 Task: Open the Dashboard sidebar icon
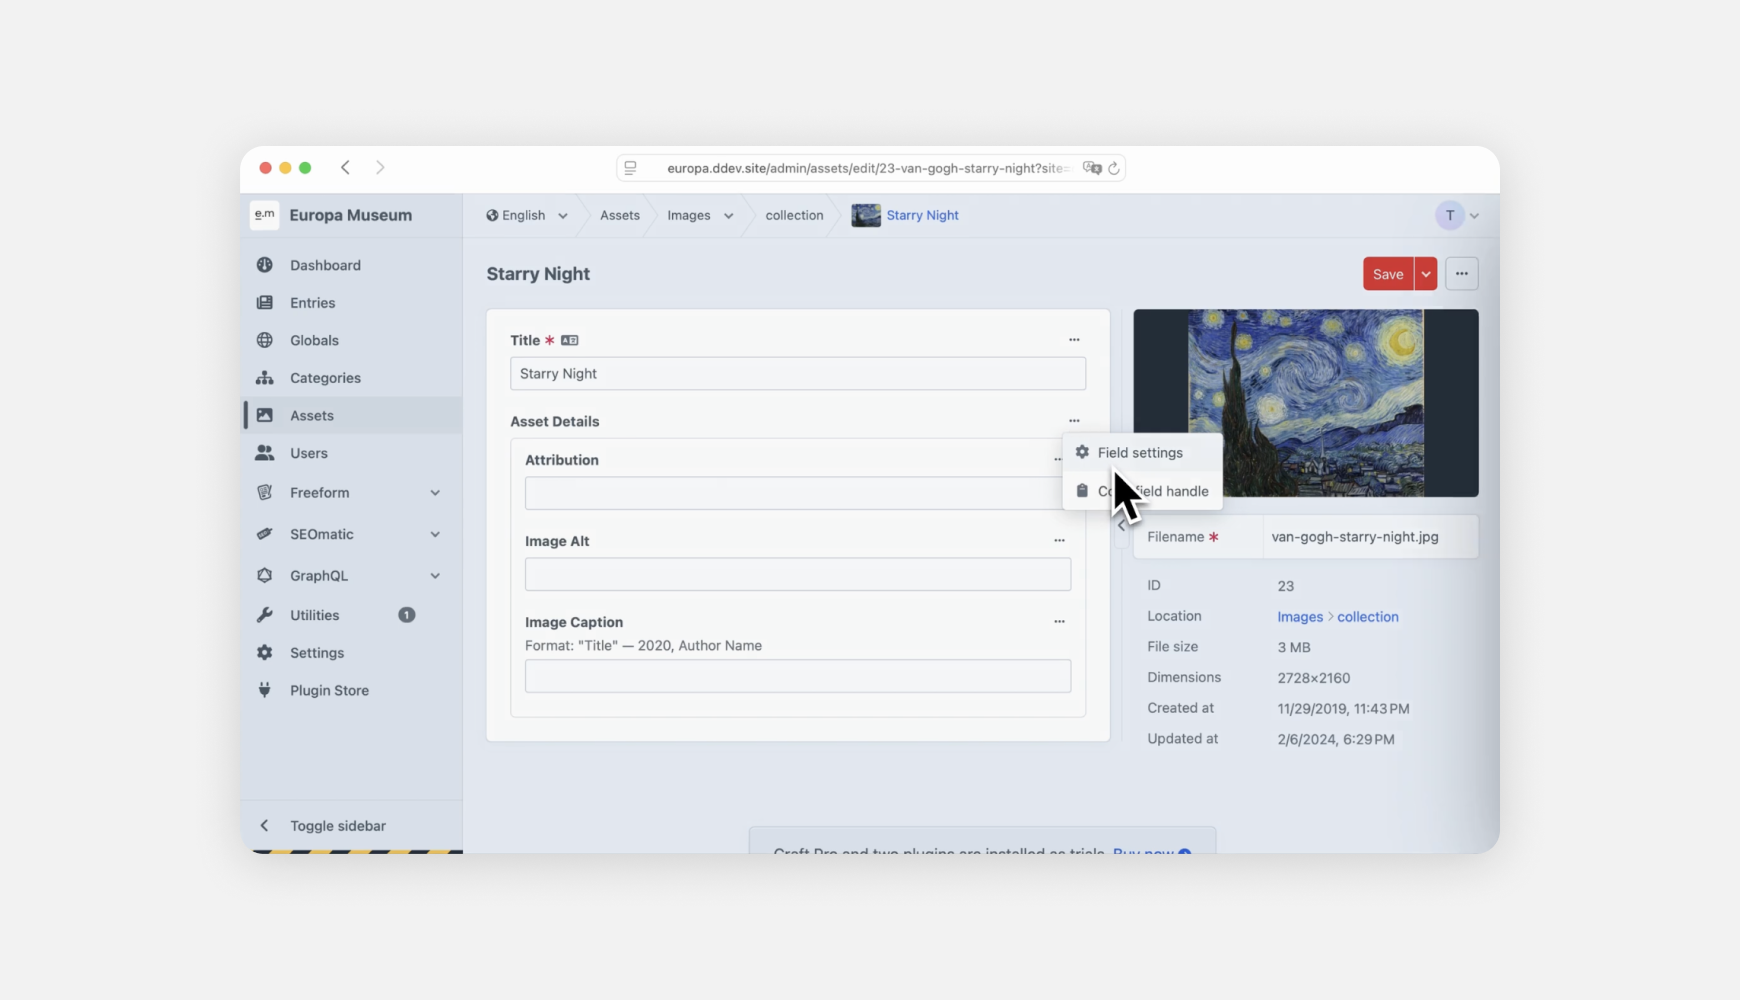tap(264, 265)
